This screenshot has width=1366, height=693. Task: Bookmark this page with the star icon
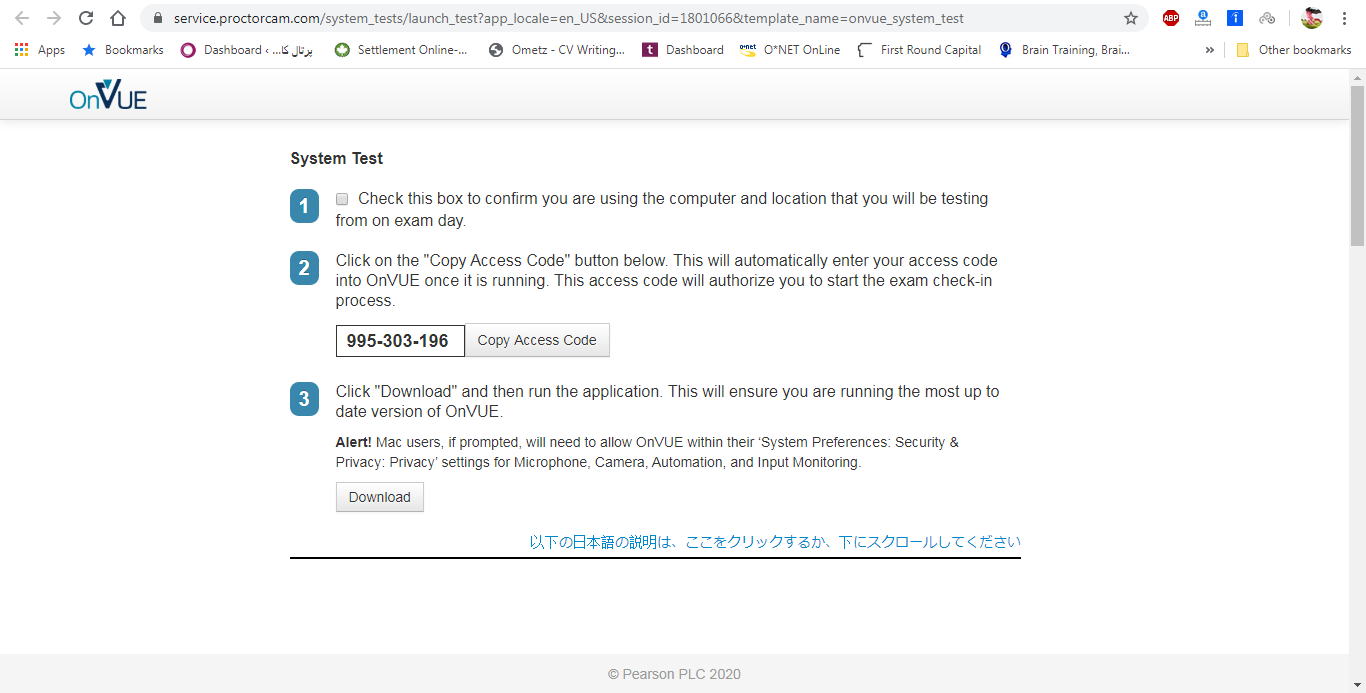[1131, 18]
